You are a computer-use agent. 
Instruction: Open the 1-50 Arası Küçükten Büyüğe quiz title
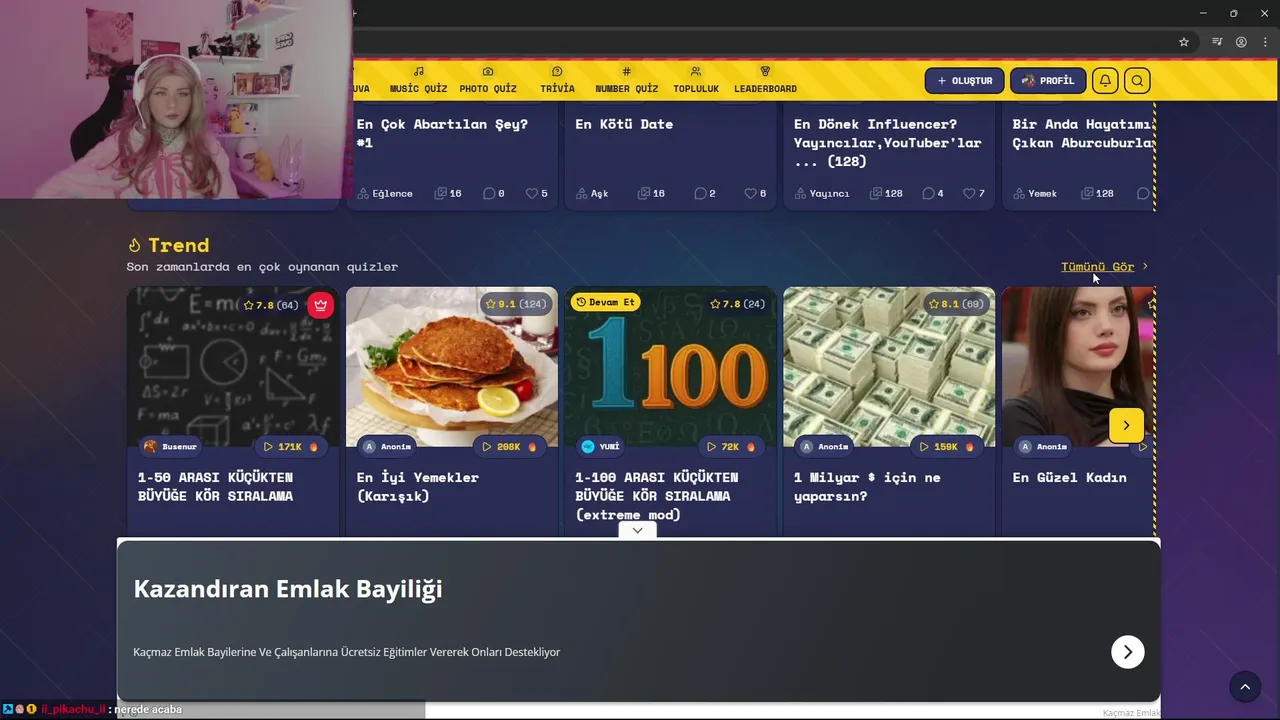215,487
